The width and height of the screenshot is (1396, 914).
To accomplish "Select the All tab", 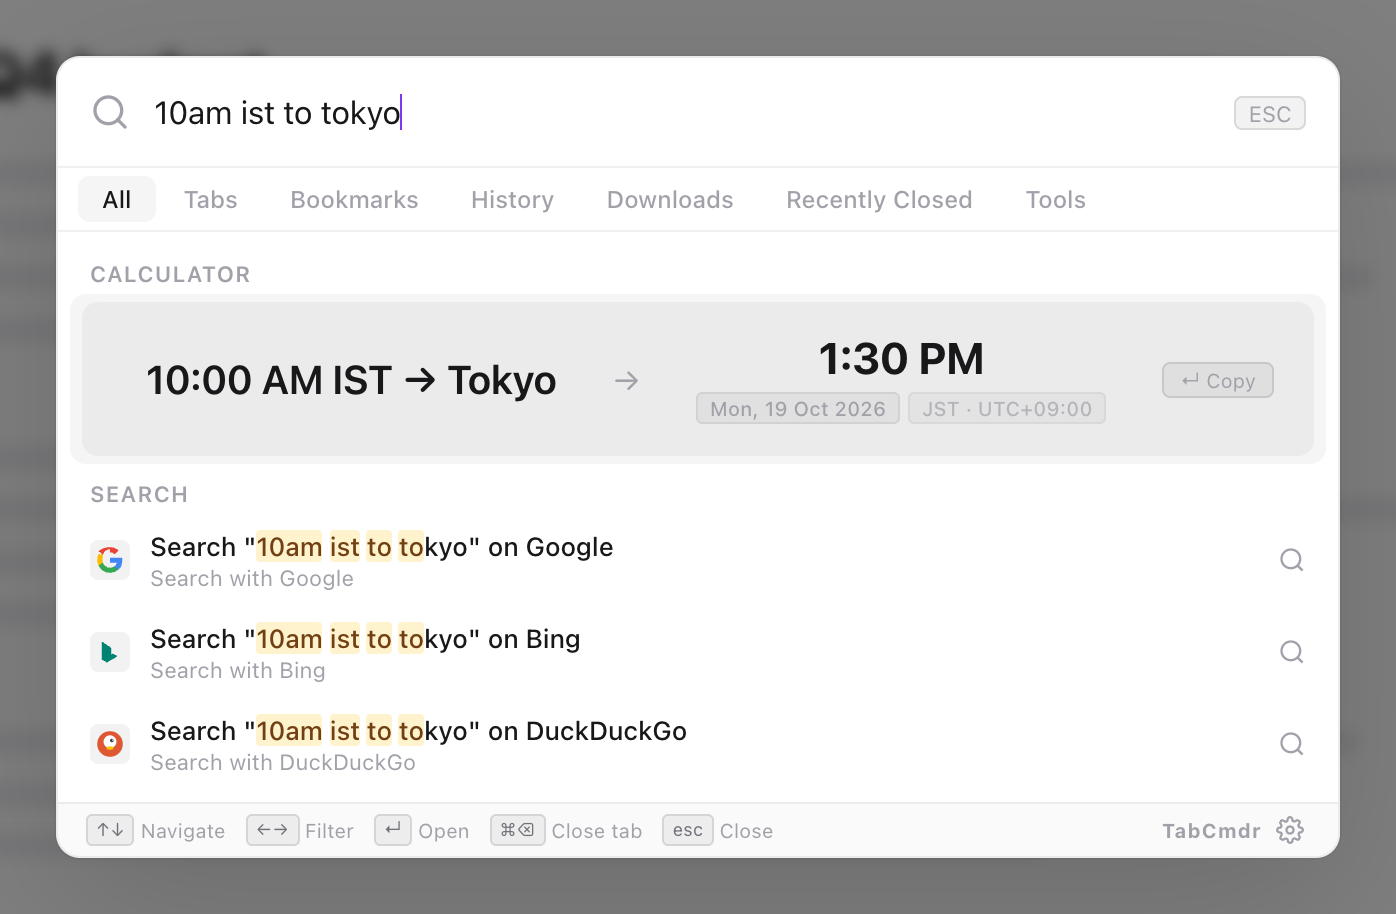I will point(117,200).
